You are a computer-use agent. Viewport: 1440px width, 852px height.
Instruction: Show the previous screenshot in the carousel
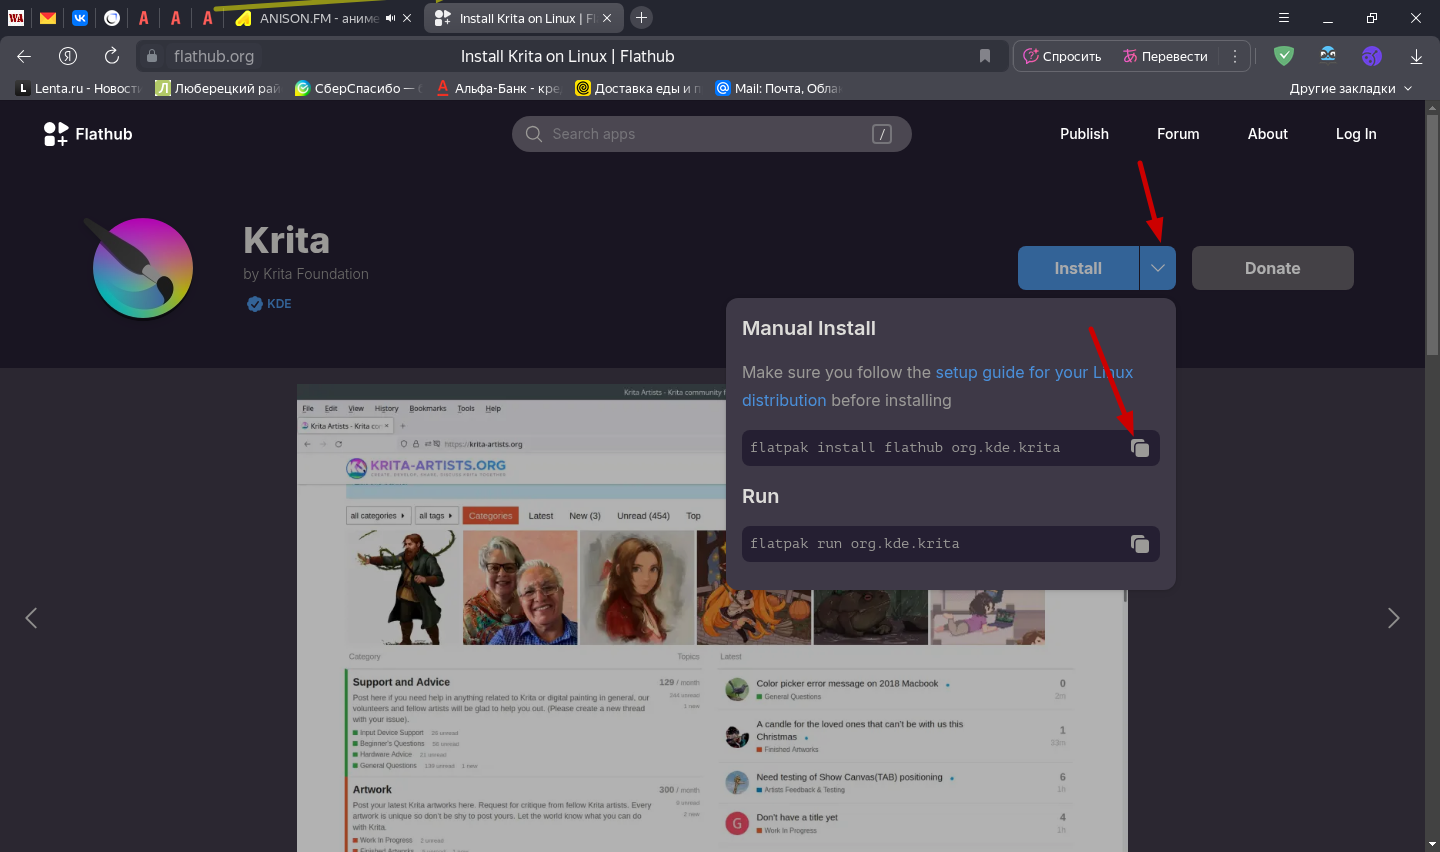tap(31, 618)
